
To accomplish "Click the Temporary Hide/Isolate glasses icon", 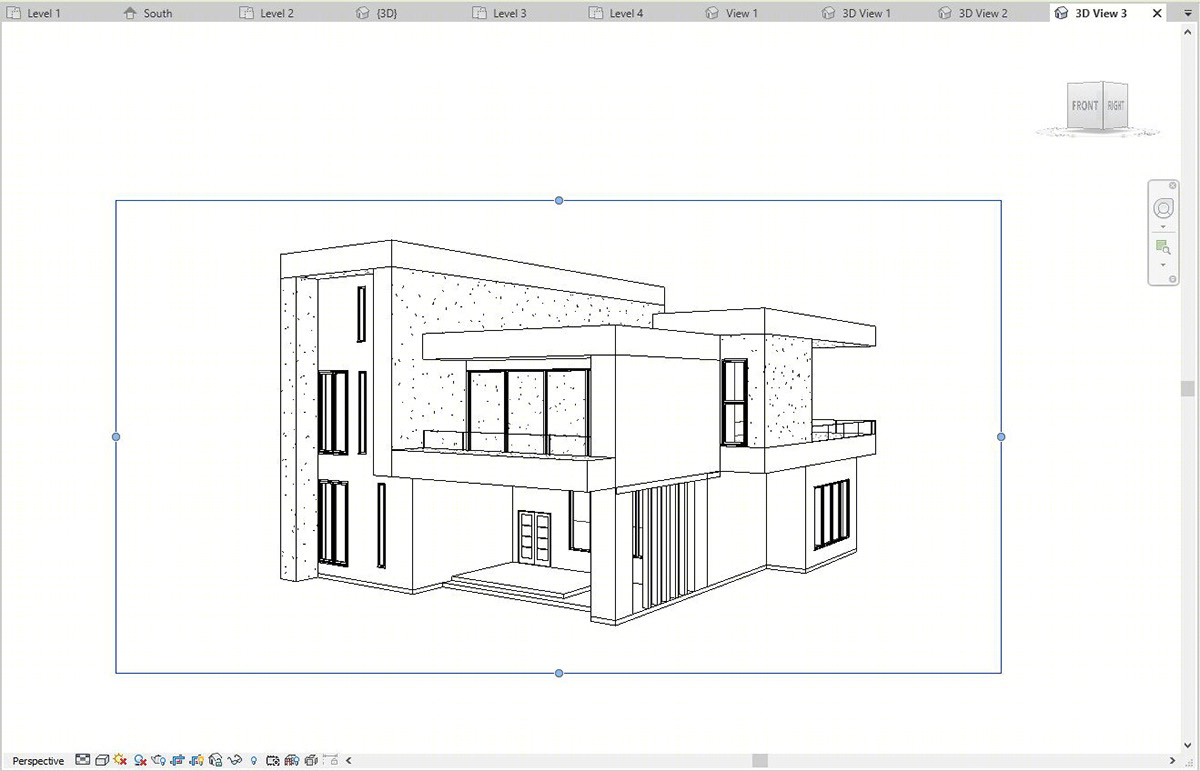I will tap(235, 761).
